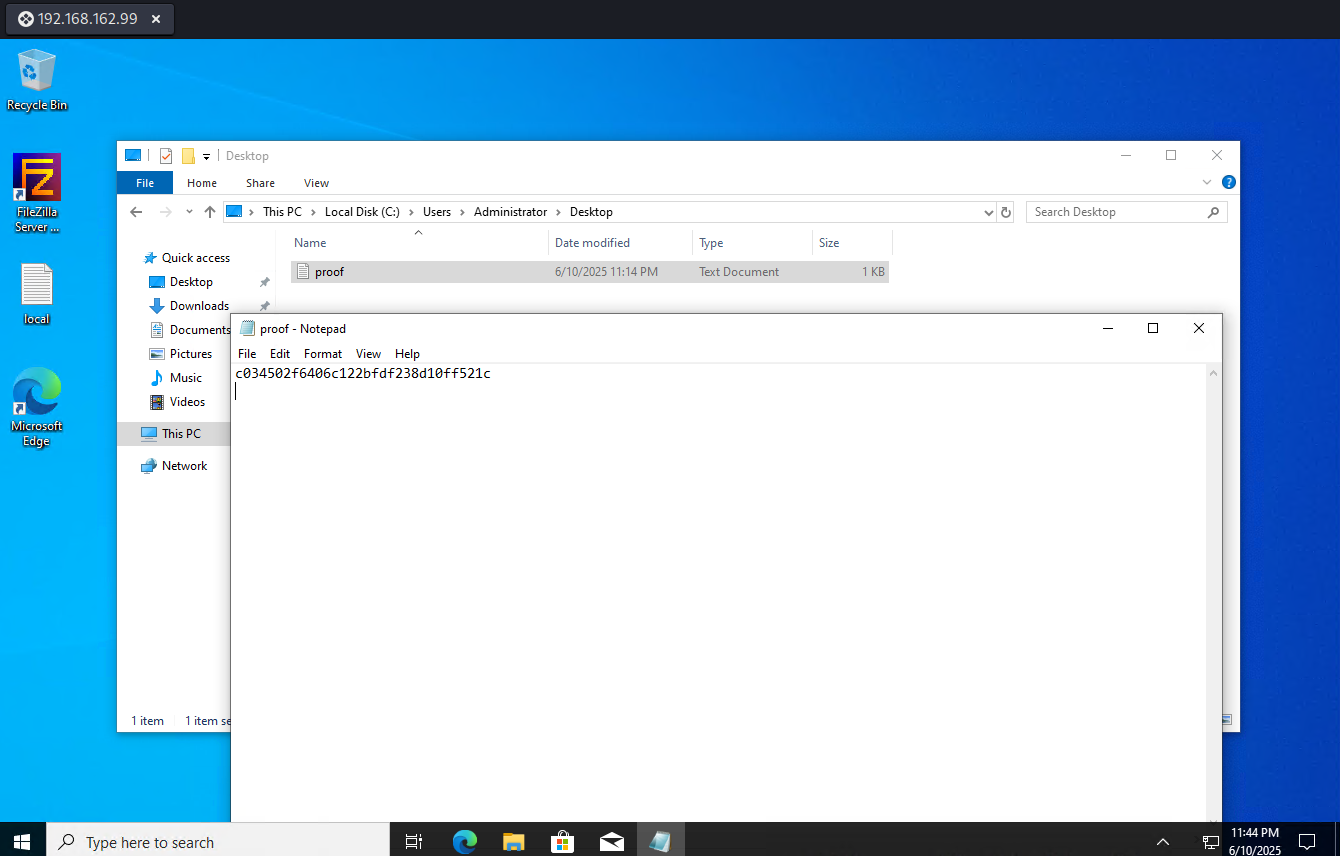Go up one folder level
Image resolution: width=1340 pixels, height=856 pixels.
point(210,212)
